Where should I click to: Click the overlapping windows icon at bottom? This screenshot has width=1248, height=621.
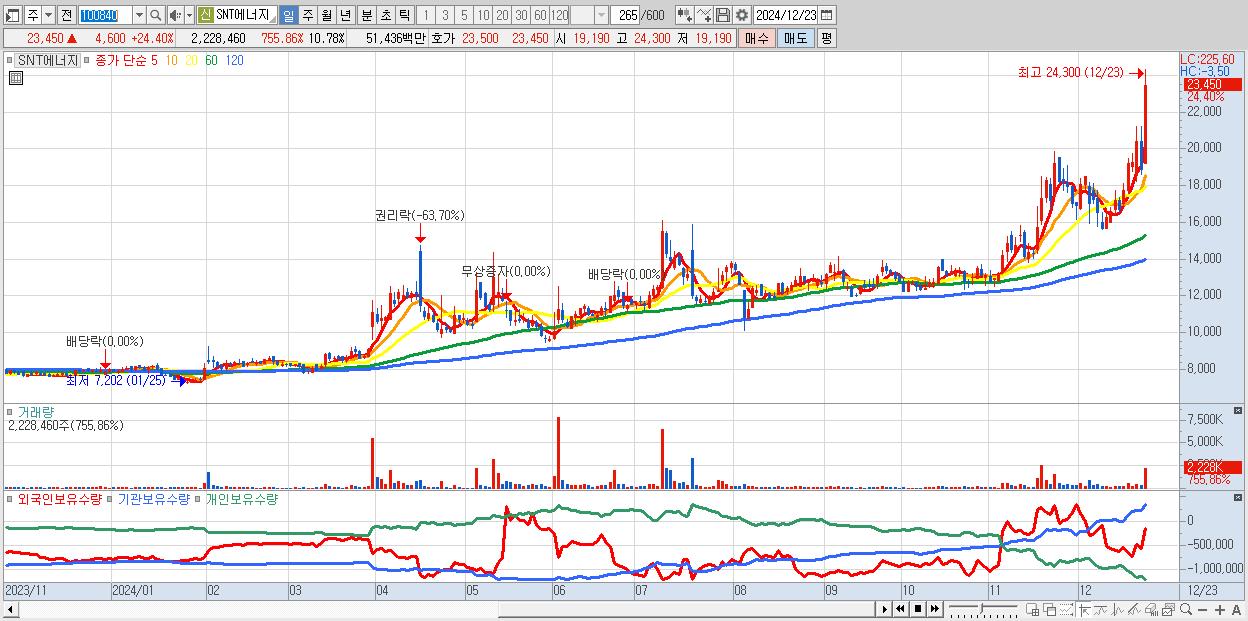tap(1050, 610)
